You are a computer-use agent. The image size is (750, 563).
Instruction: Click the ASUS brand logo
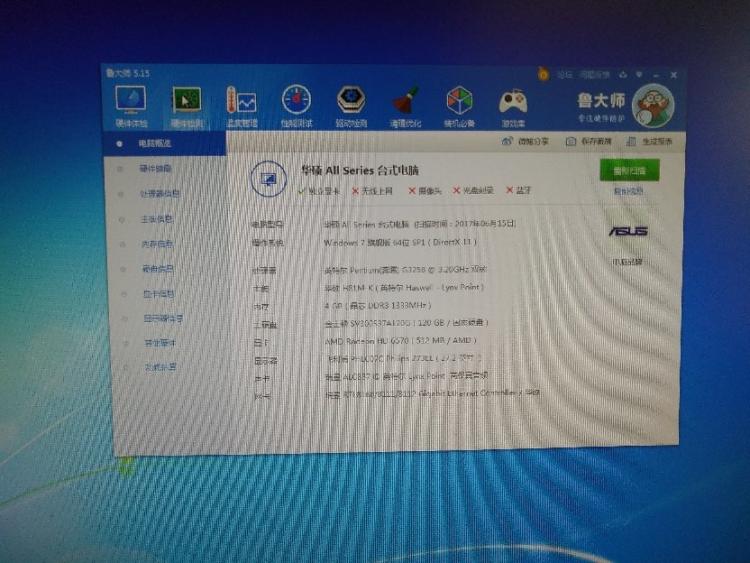(628, 232)
